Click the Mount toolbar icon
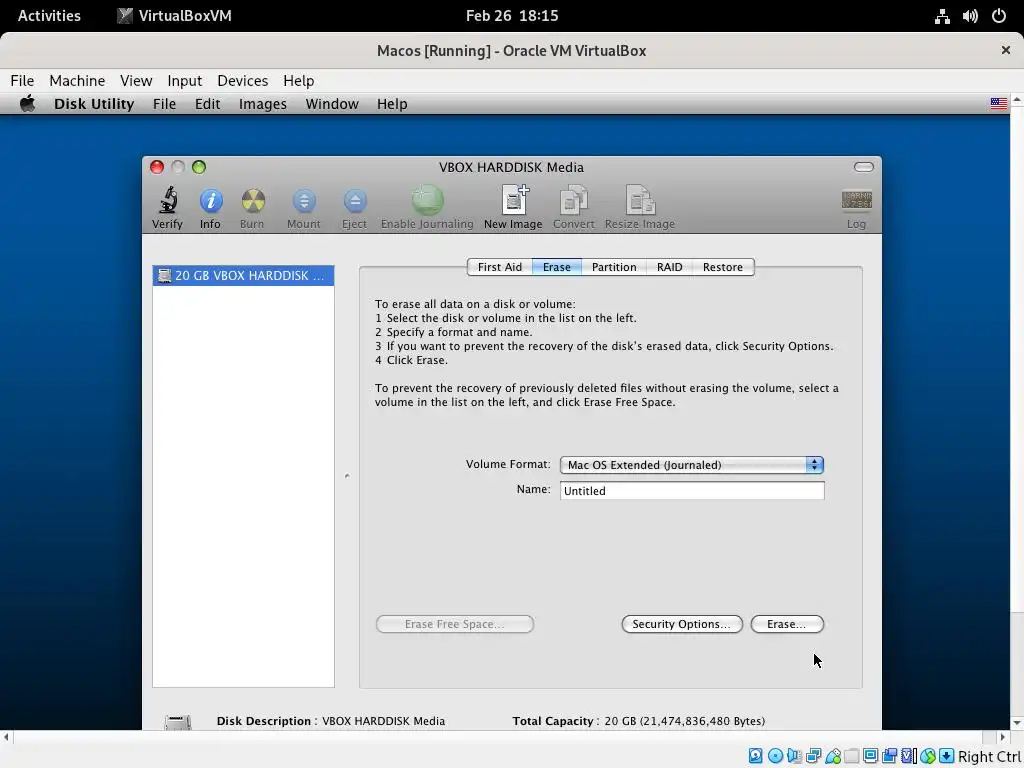 304,200
